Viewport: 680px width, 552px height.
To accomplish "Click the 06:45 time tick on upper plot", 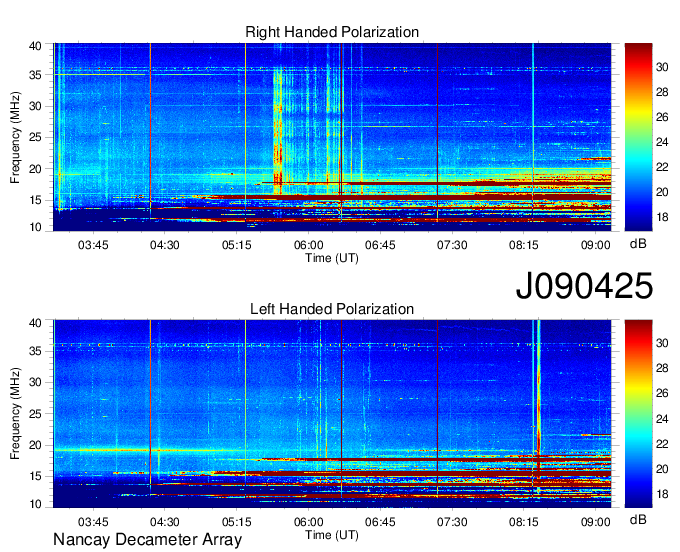I will pos(380,245).
